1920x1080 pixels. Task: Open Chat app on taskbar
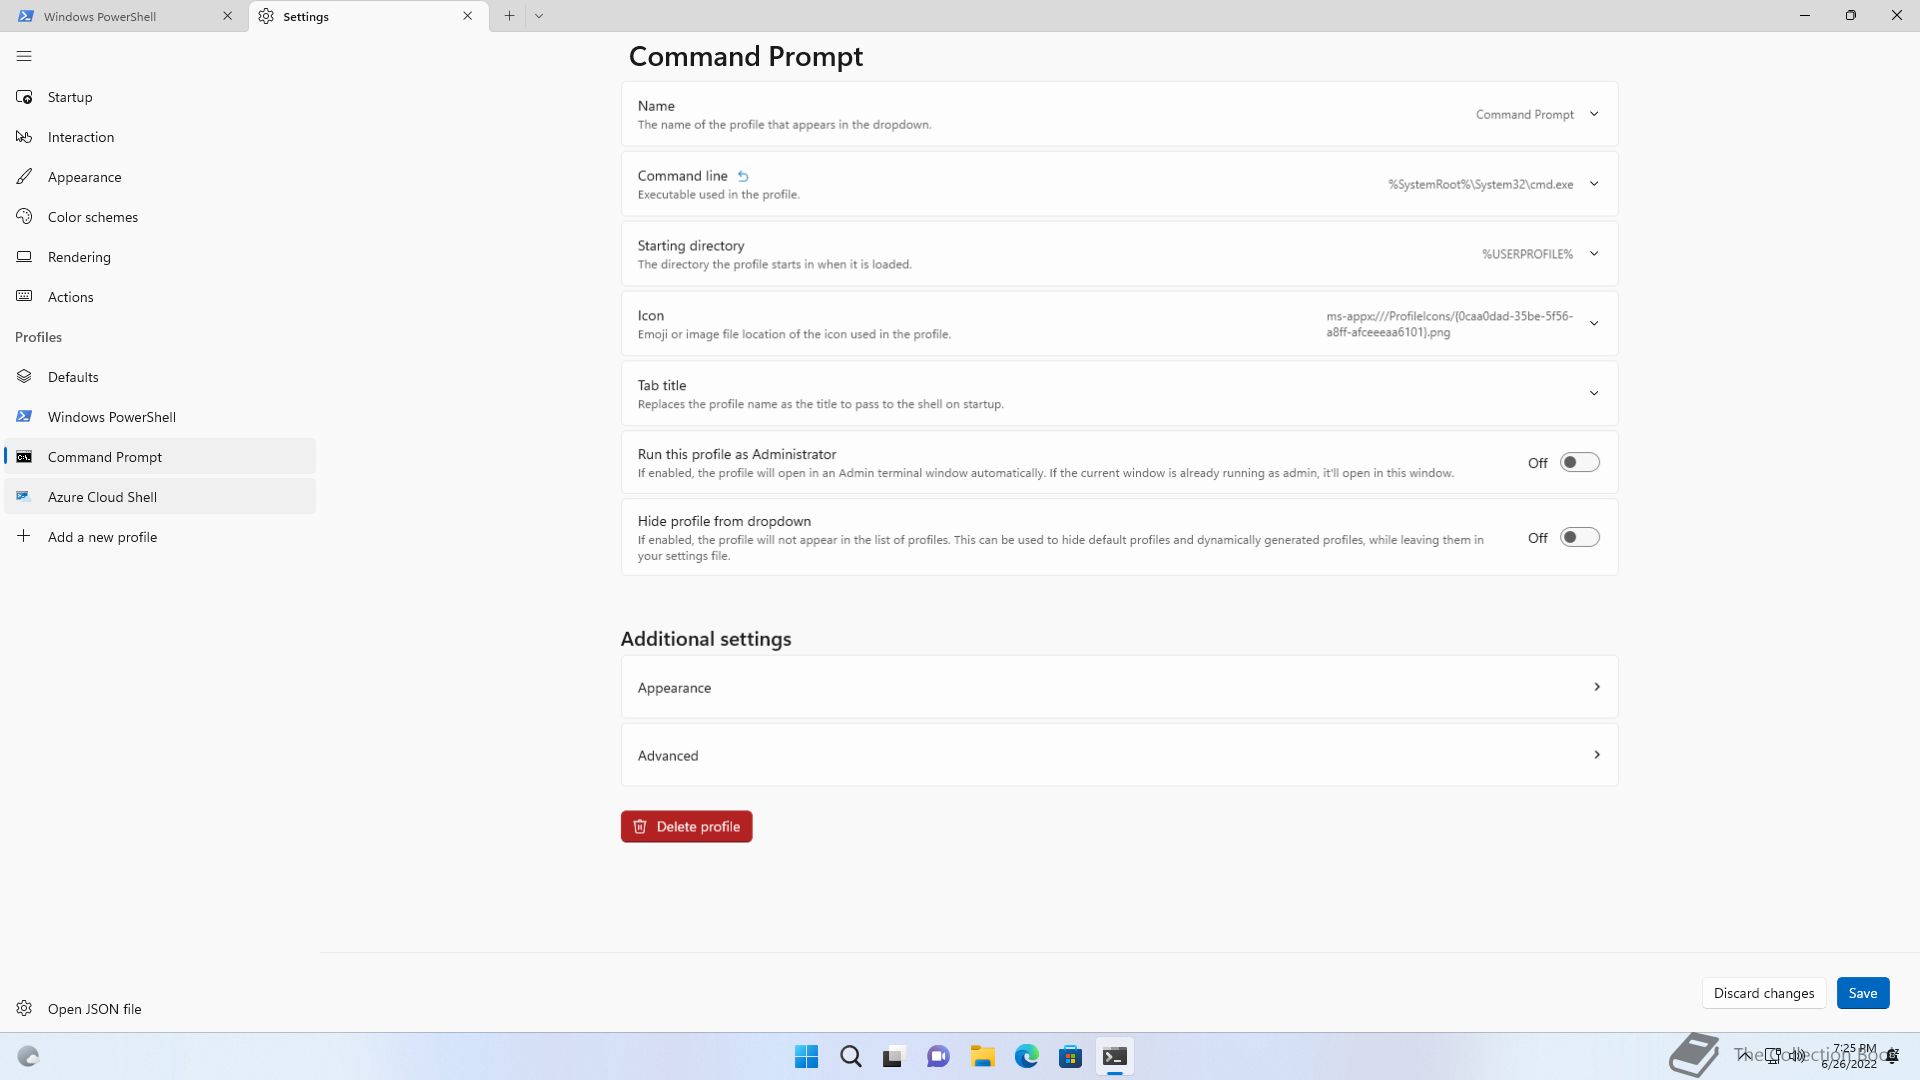coord(938,1057)
